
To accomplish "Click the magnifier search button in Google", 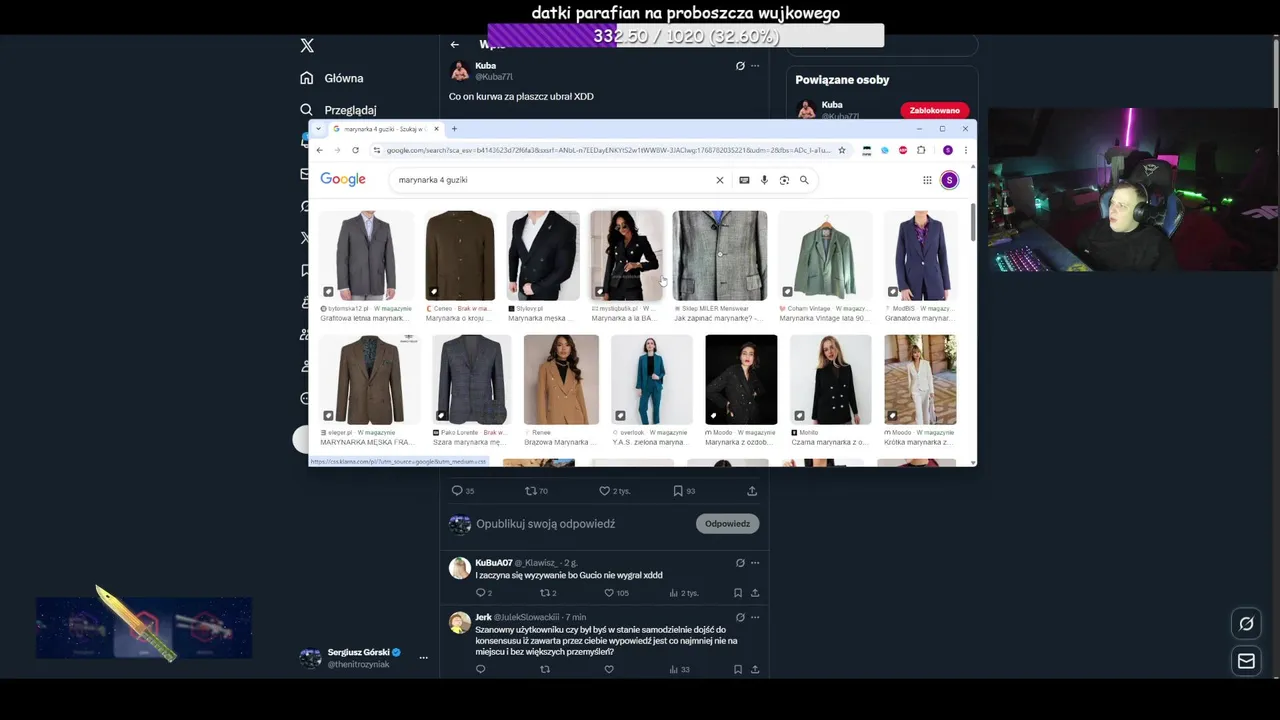I will (804, 180).
